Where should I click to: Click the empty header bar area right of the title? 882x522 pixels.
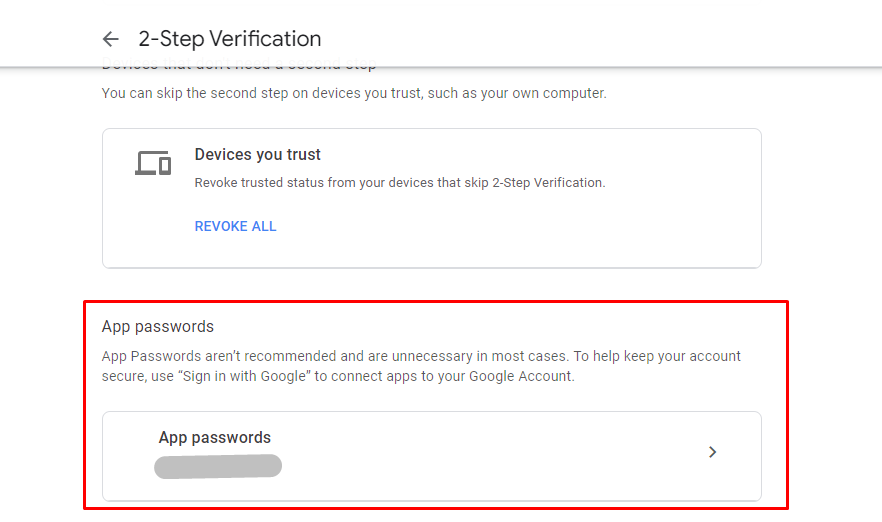coord(600,39)
